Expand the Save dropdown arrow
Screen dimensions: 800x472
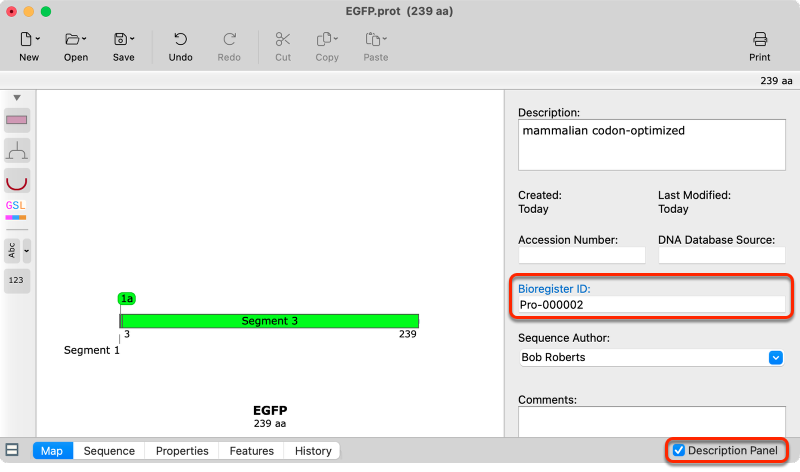[132, 39]
